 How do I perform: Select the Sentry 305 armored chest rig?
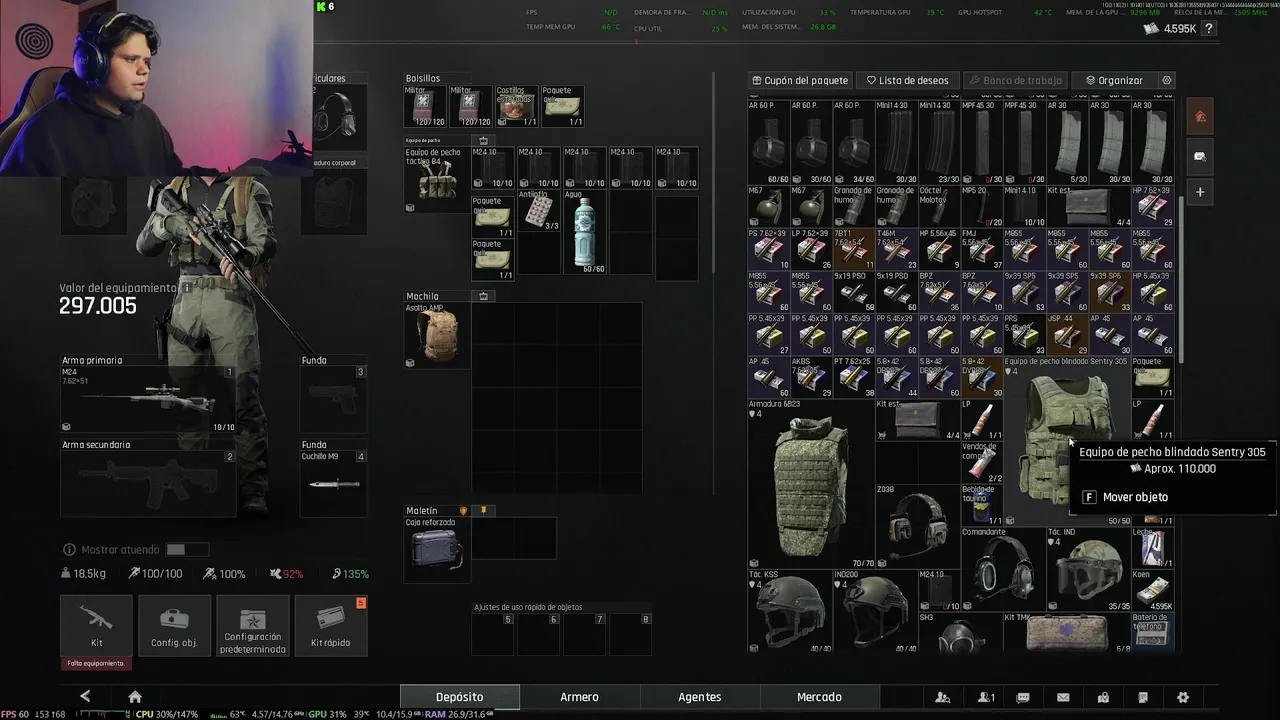click(1066, 441)
